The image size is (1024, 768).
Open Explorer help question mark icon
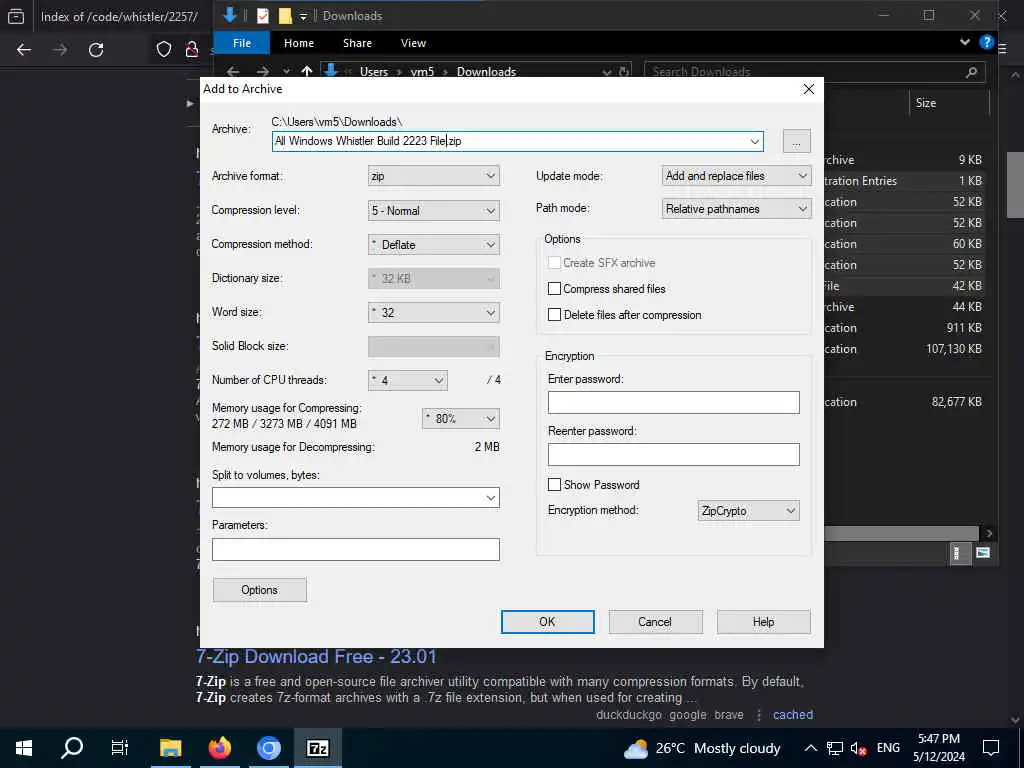coord(986,42)
